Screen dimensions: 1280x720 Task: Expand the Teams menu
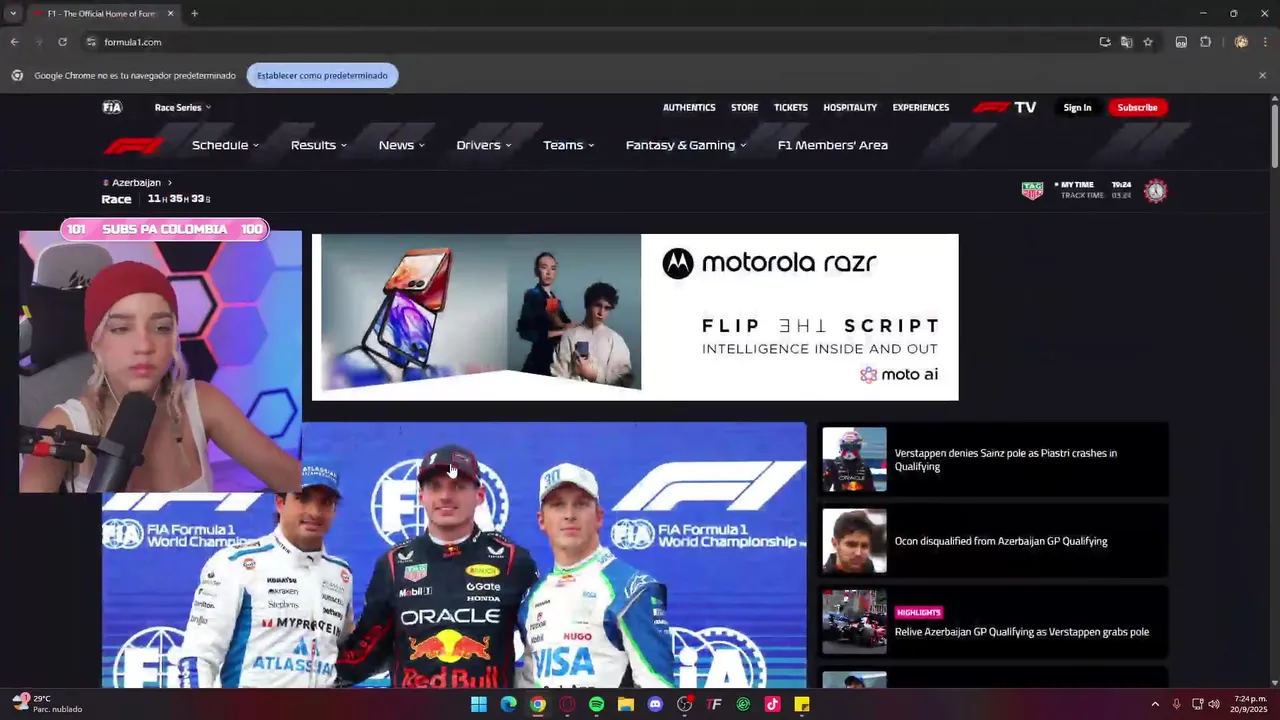click(x=569, y=145)
